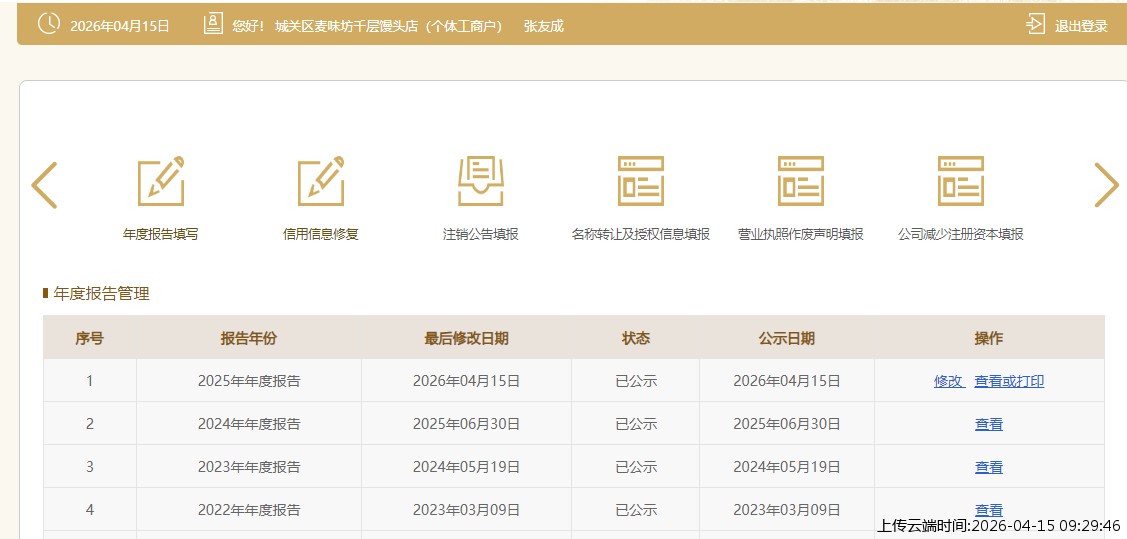1127x539 pixels.
Task: Click the logout door icon
Action: coord(1035,25)
